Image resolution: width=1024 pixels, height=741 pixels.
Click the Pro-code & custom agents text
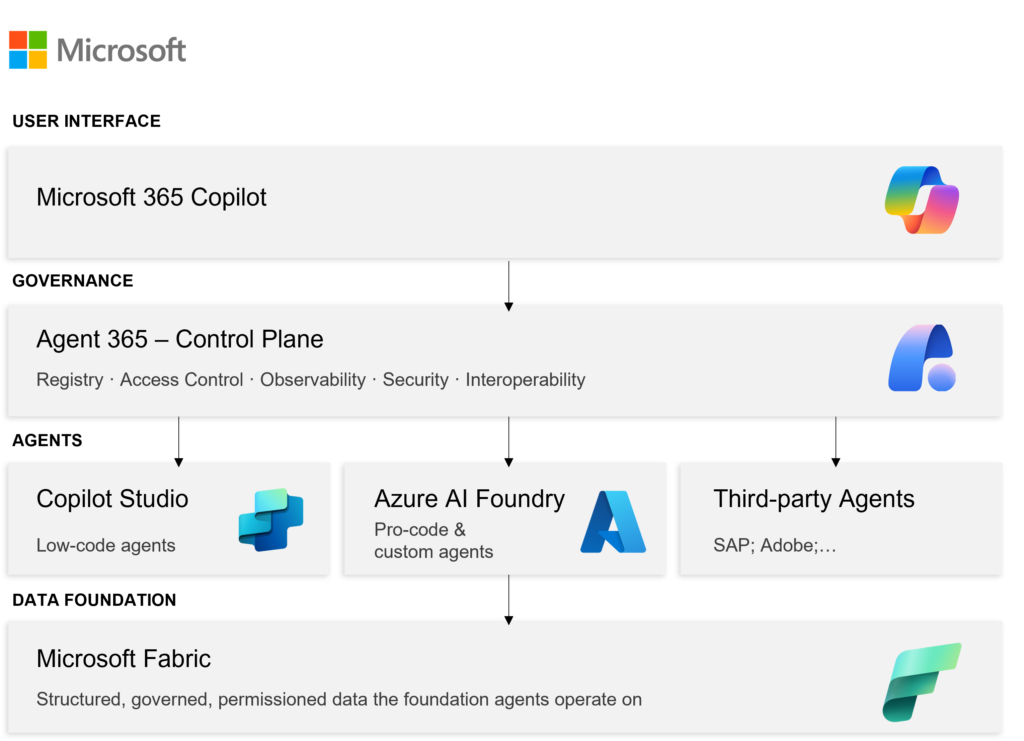tap(433, 540)
